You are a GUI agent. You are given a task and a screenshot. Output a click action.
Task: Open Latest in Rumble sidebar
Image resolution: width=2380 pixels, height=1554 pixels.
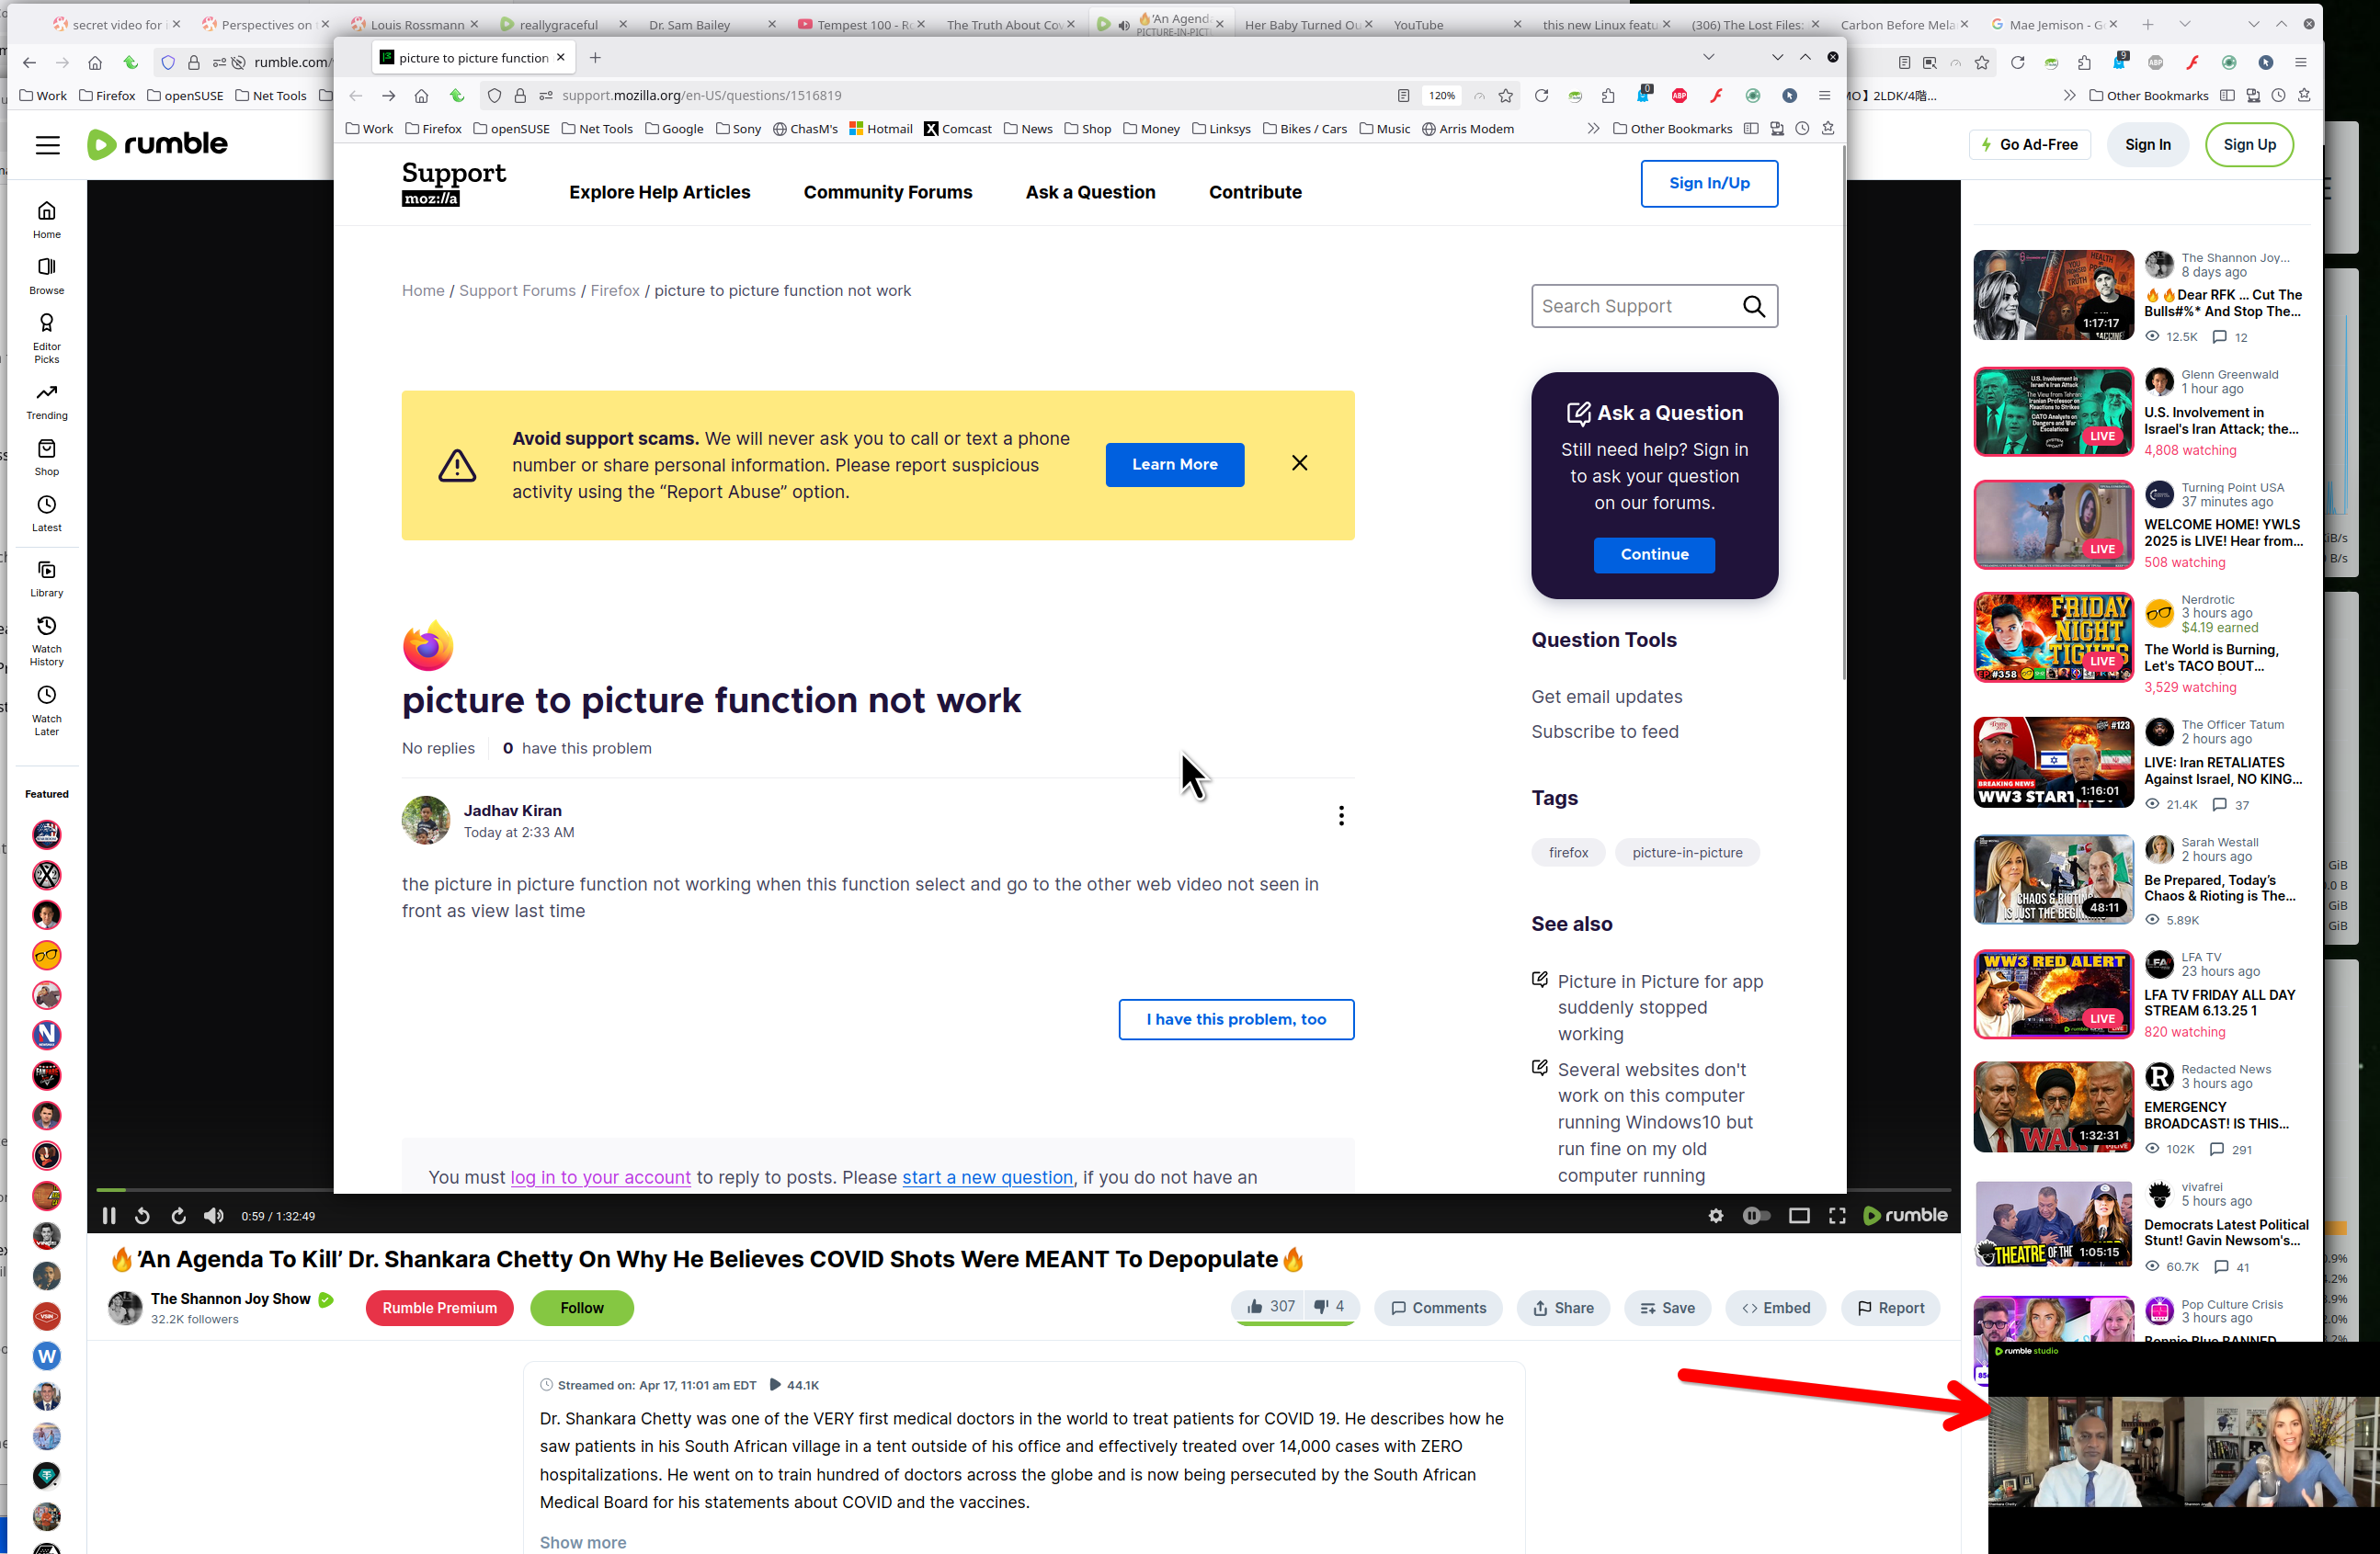[47, 513]
